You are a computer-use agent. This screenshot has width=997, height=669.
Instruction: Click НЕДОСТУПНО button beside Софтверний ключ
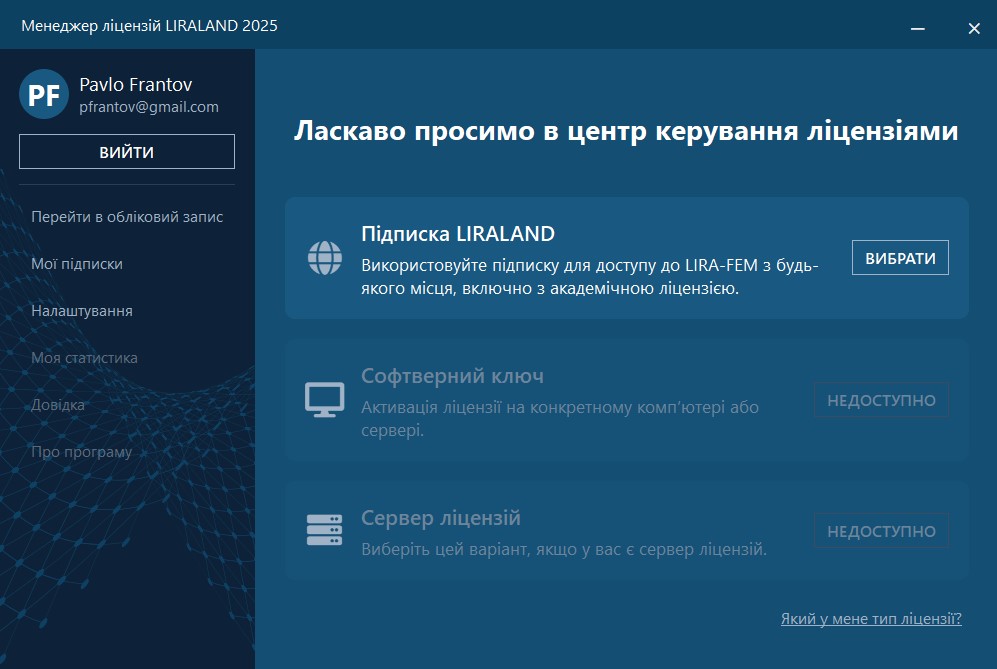pos(881,400)
